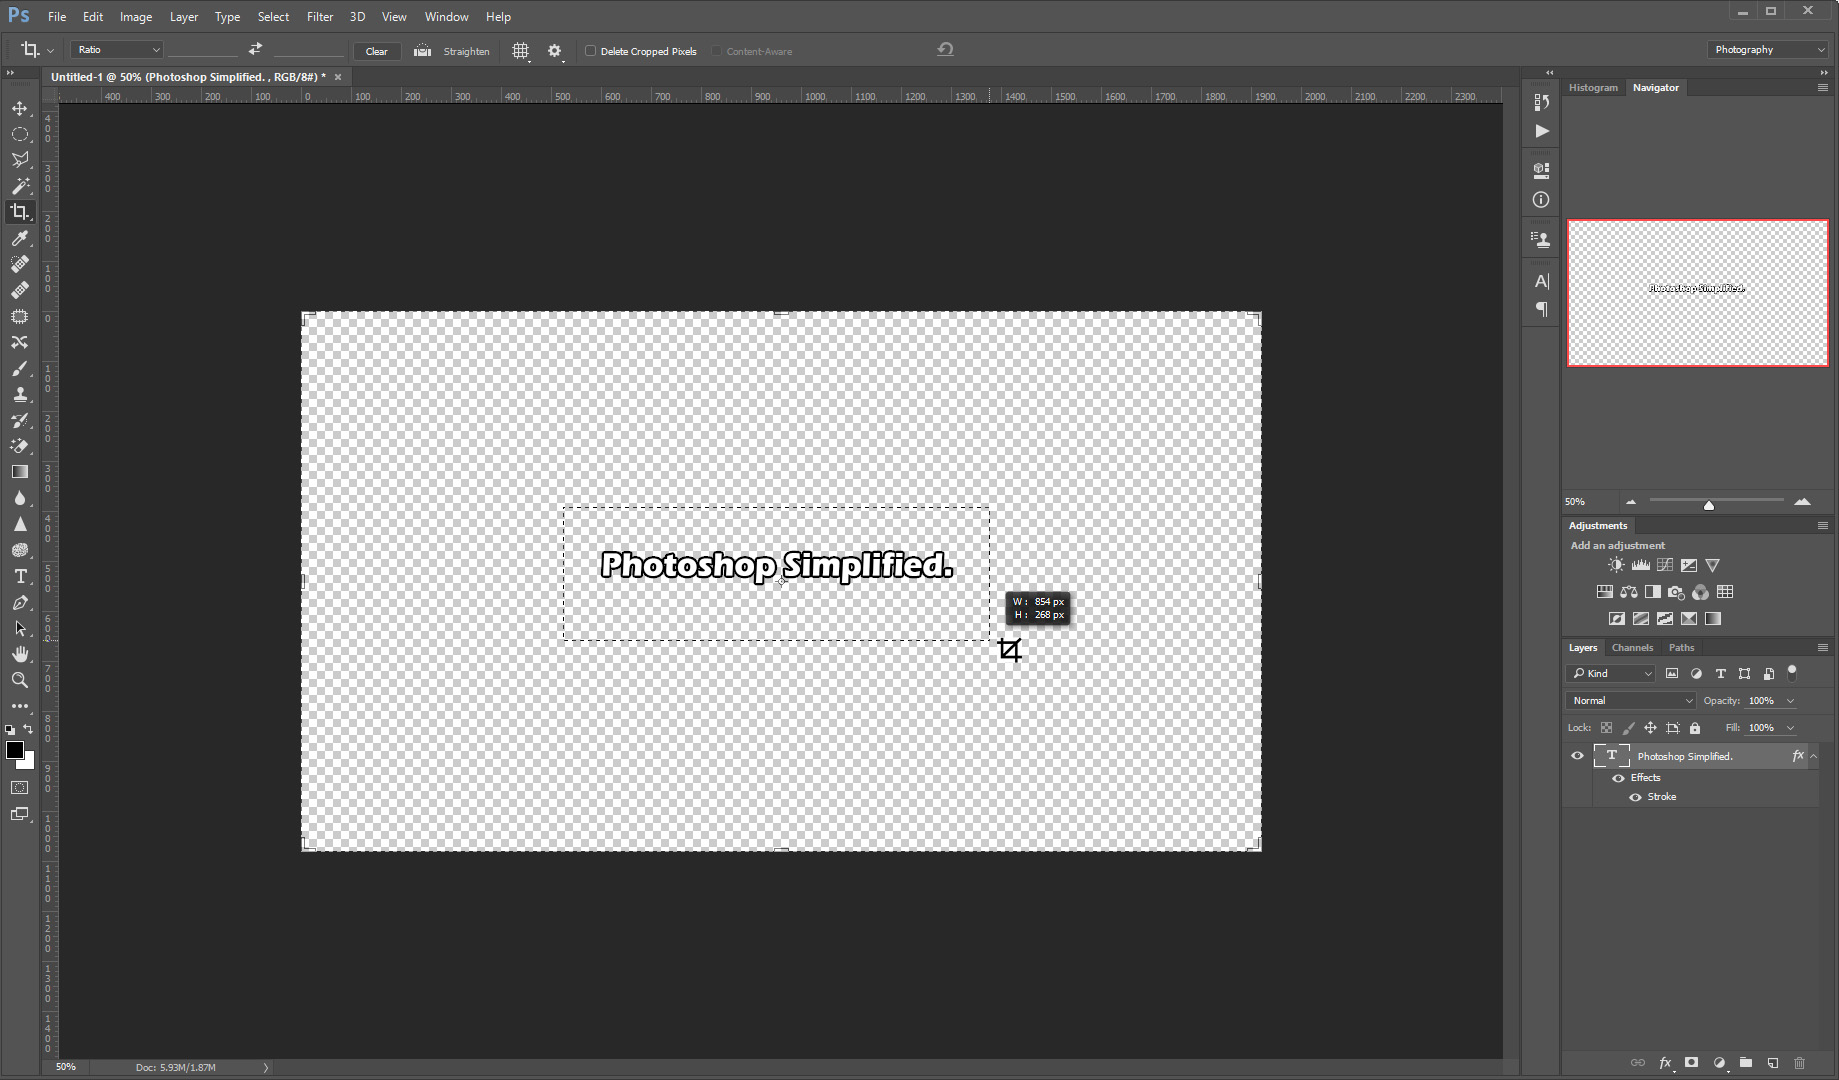
Task: Open the Ratio crop preset dropdown
Action: click(x=117, y=49)
